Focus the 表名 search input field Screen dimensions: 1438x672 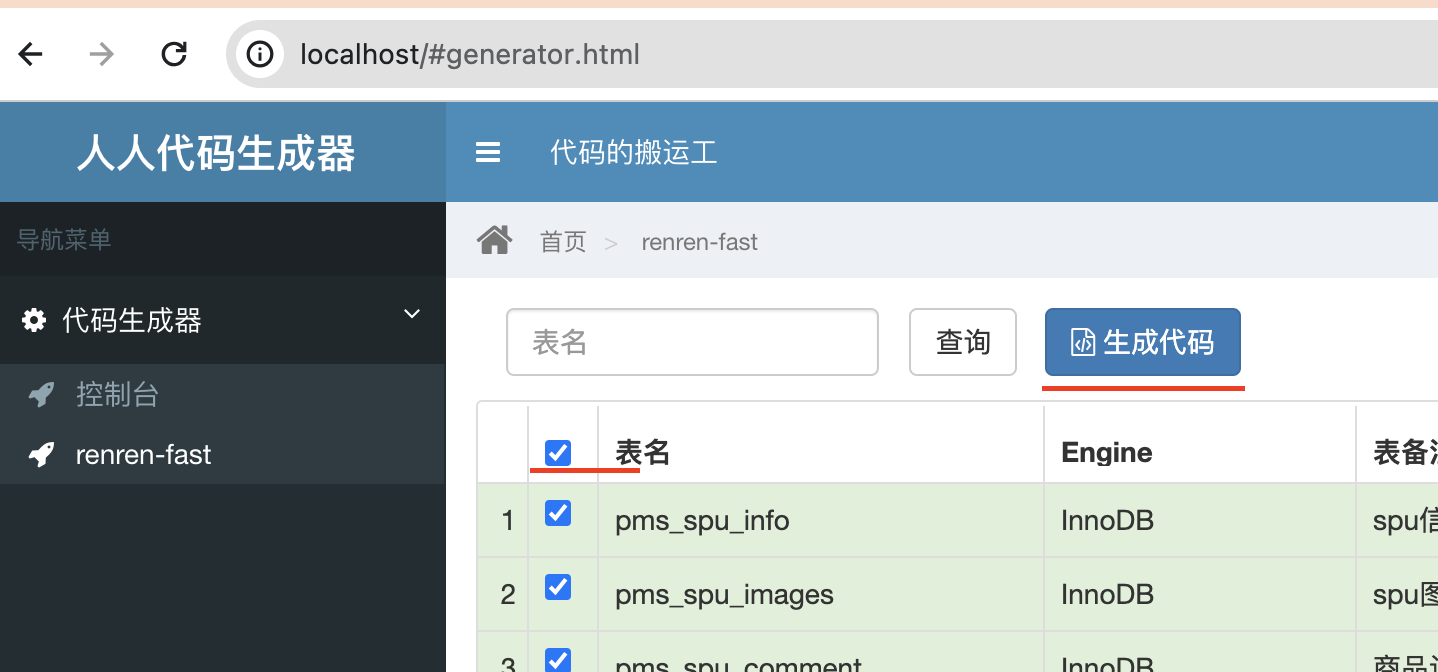692,342
